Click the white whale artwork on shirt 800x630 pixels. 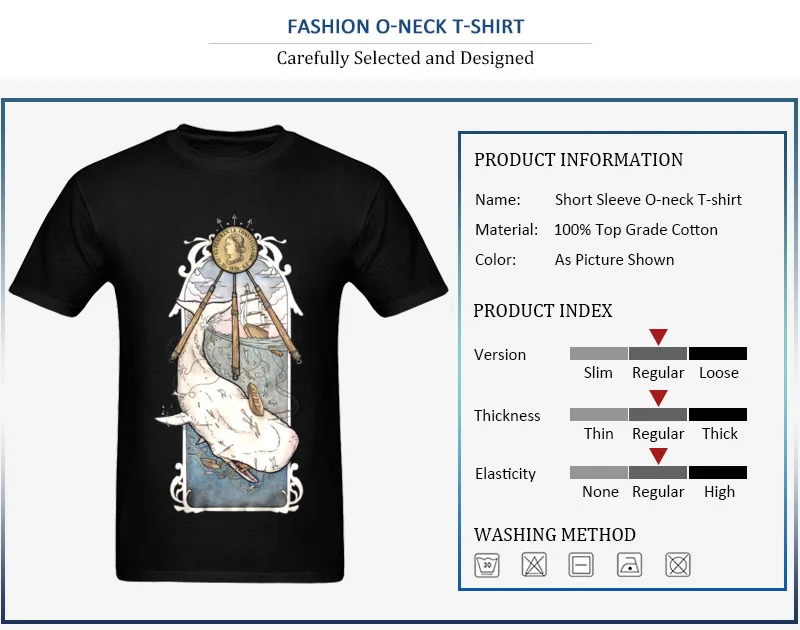point(227,403)
